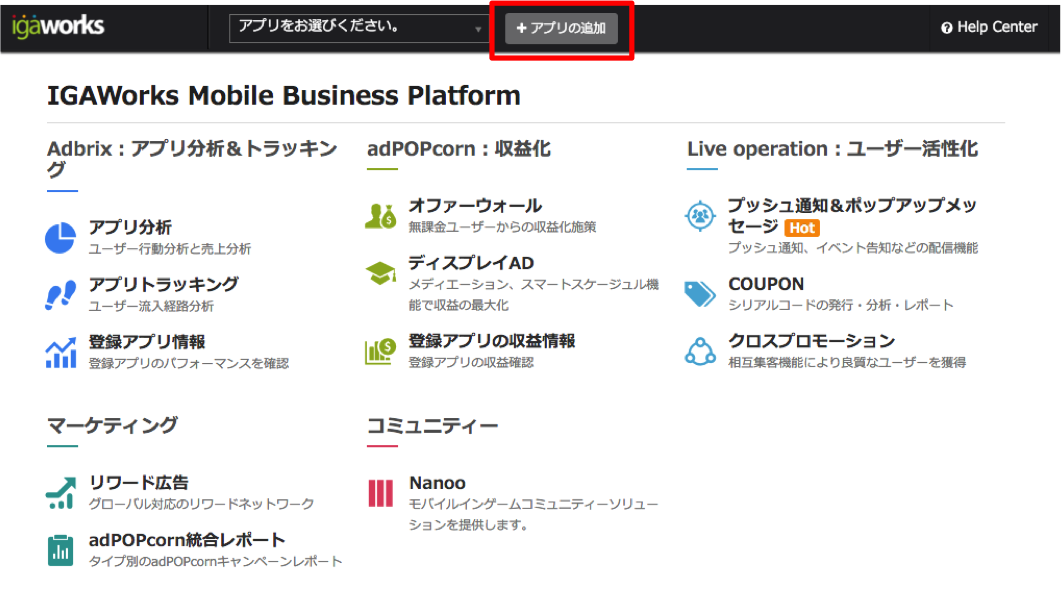
Task: Open the 登録アプリの収益情報 link
Action: pyautogui.click(x=492, y=341)
